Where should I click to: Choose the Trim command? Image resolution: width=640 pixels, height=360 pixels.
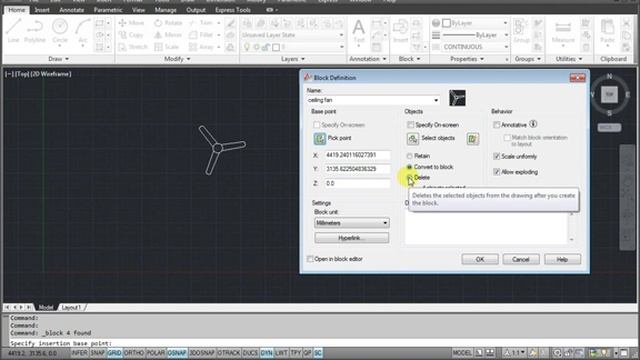pos(201,23)
